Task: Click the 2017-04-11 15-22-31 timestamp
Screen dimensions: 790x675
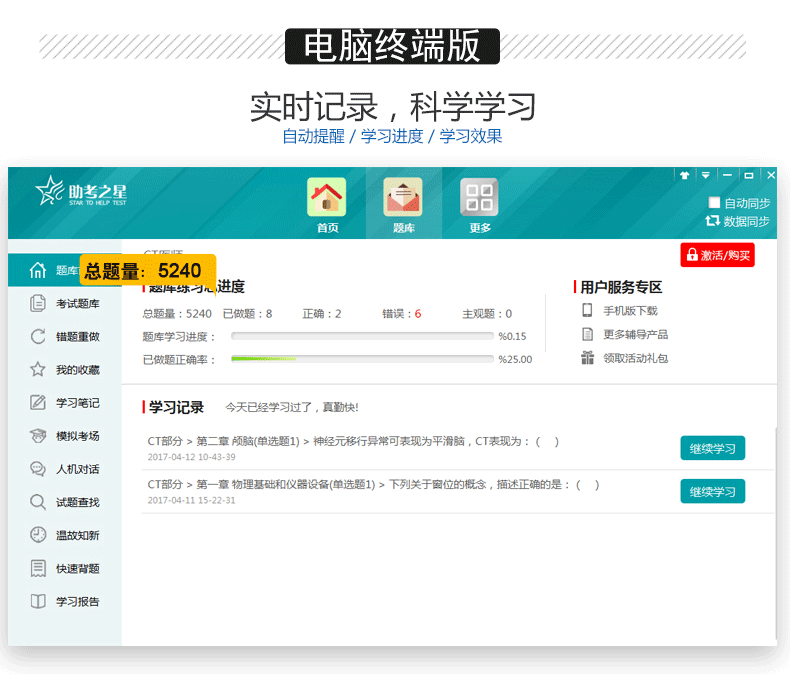Action: tap(191, 500)
